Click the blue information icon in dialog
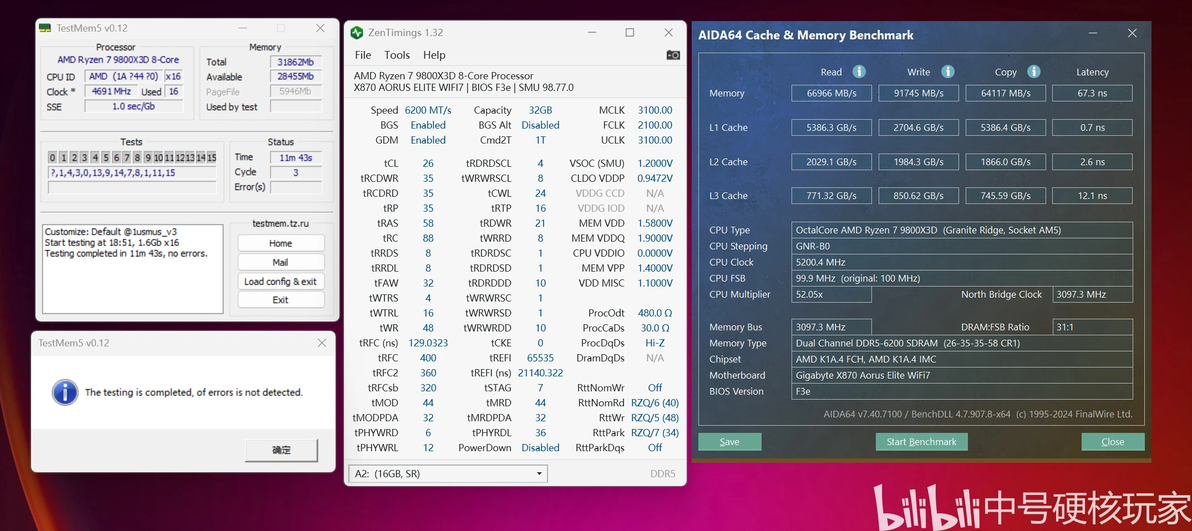The height and width of the screenshot is (531, 1192). coord(65,393)
